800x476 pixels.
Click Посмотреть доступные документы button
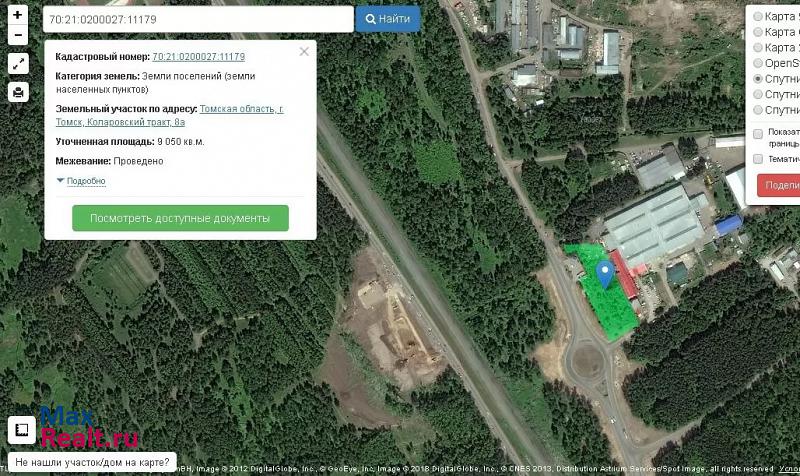[180, 218]
